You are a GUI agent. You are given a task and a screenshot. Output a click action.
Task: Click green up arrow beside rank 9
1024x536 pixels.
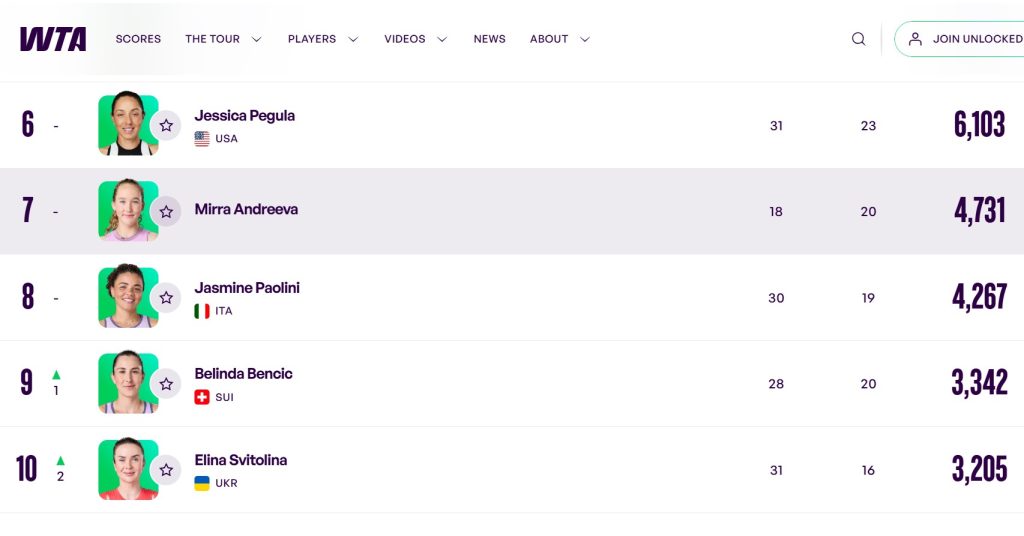(56, 375)
